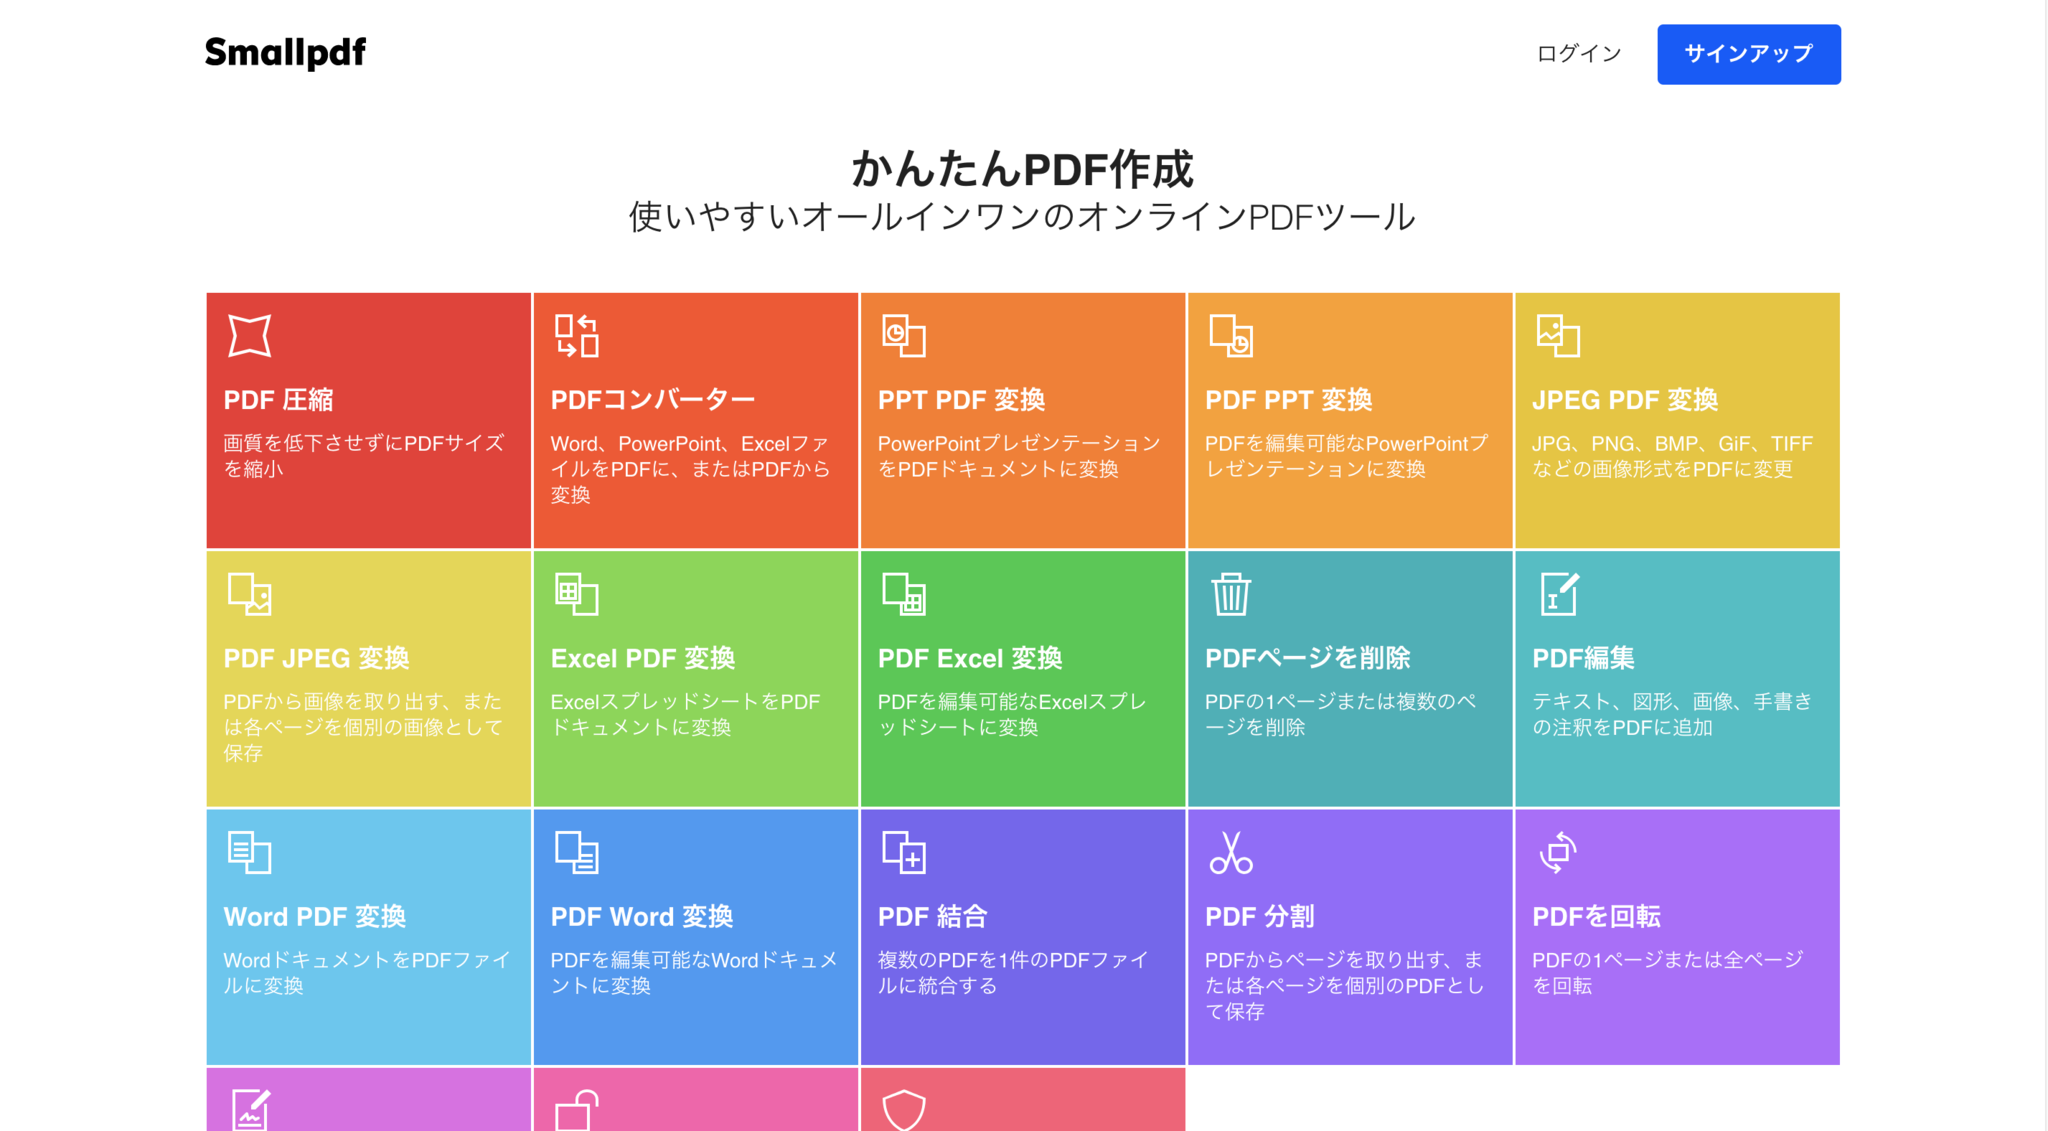The image size is (2048, 1131).
Task: Click description PowerPointプレゼンテーションをPDFドキュメントに変換
Action: coord(1018,456)
